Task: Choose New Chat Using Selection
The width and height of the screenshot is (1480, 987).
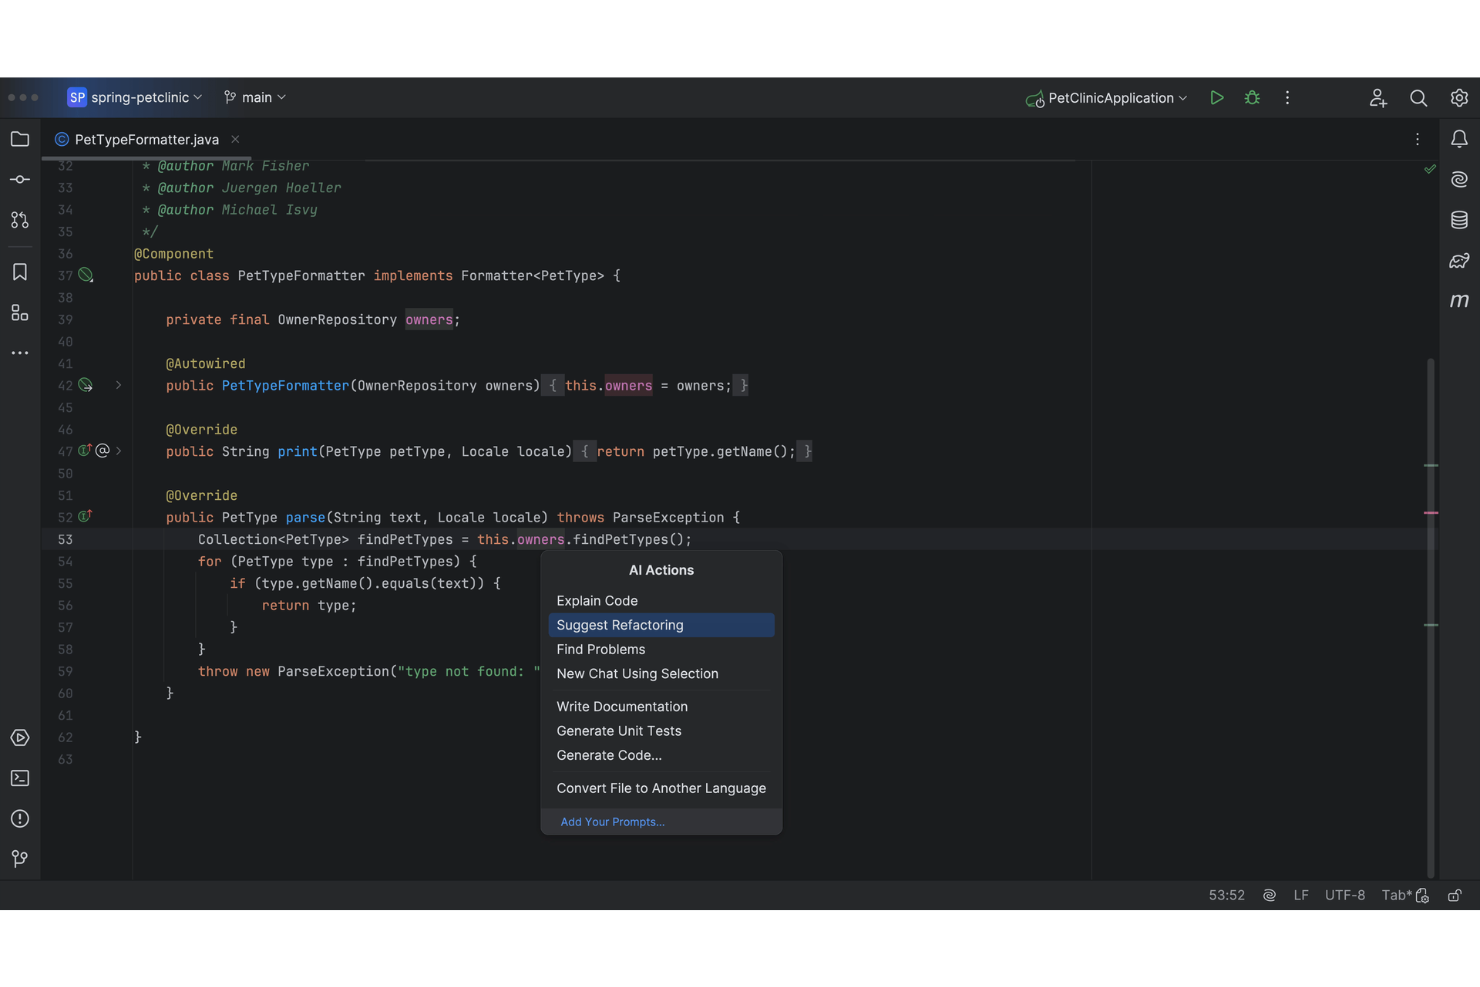Action: click(x=661, y=674)
